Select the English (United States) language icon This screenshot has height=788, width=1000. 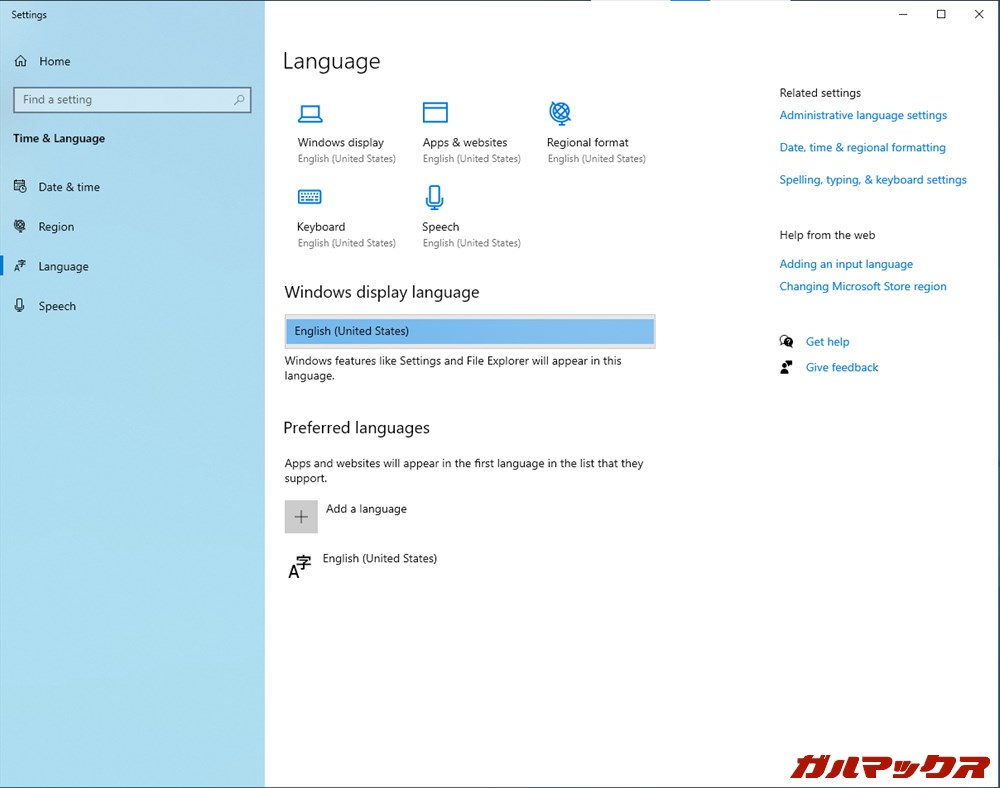pos(300,567)
